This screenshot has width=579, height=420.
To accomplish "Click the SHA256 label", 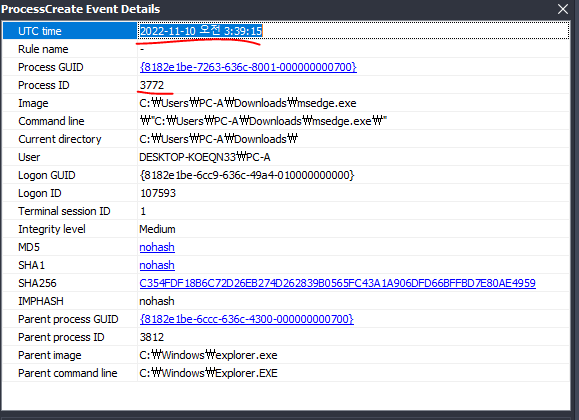I will (37, 283).
